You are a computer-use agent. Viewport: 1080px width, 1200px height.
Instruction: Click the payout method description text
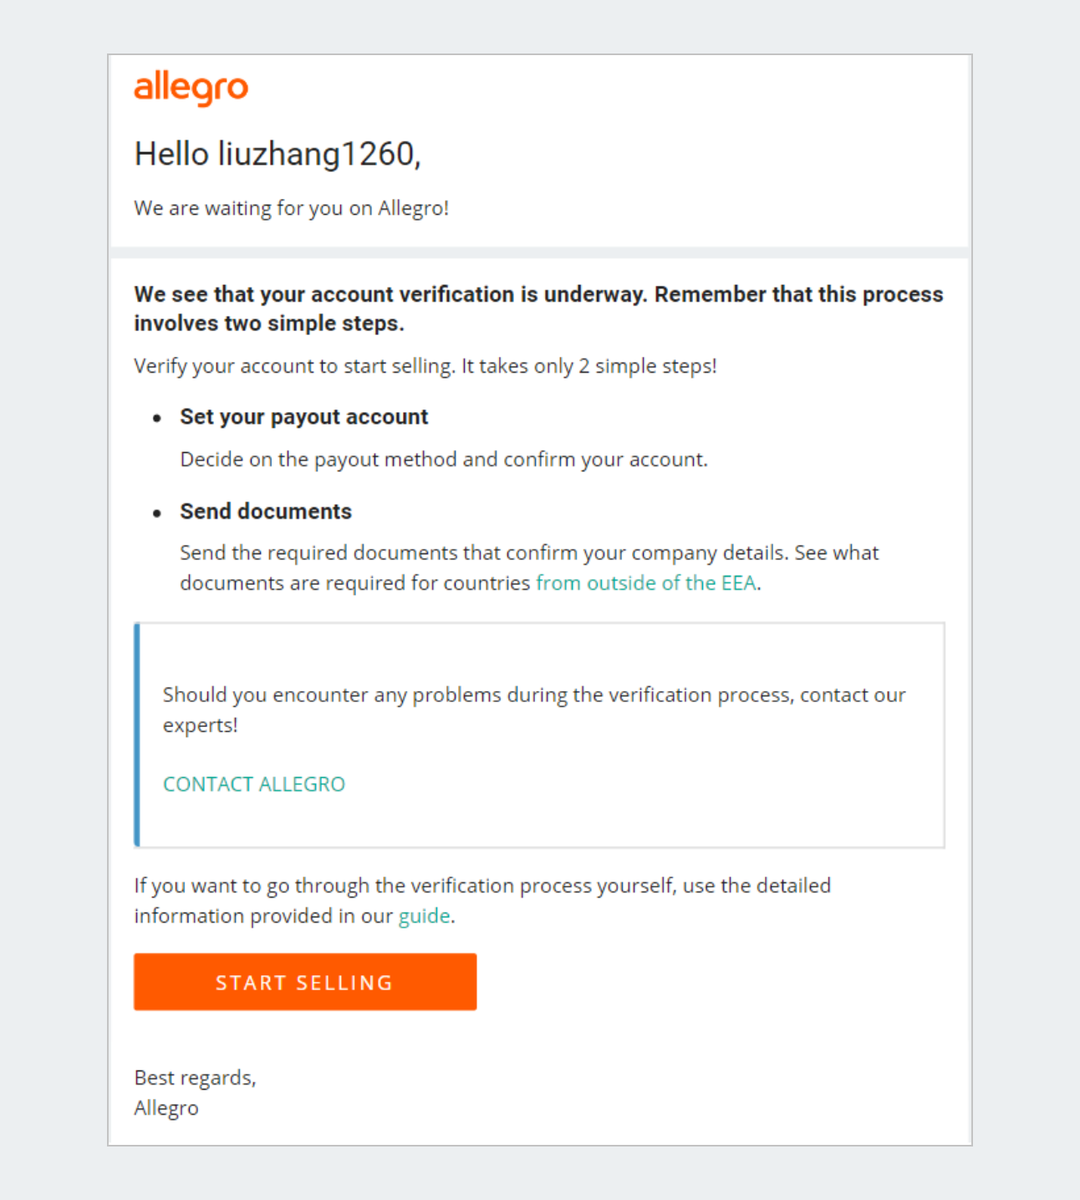pos(444,459)
